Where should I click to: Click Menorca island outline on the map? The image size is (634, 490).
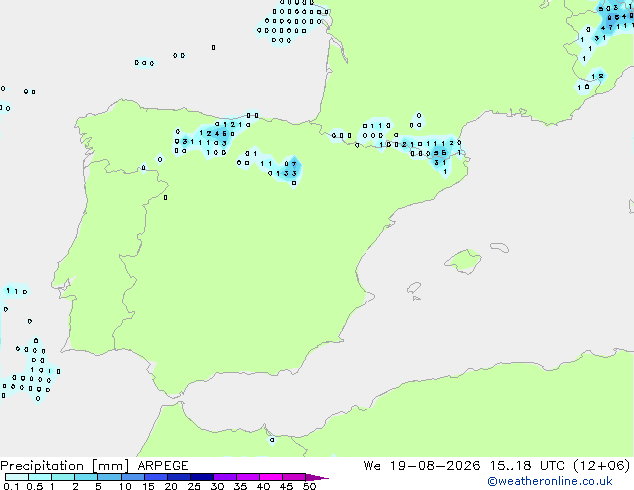(500, 247)
